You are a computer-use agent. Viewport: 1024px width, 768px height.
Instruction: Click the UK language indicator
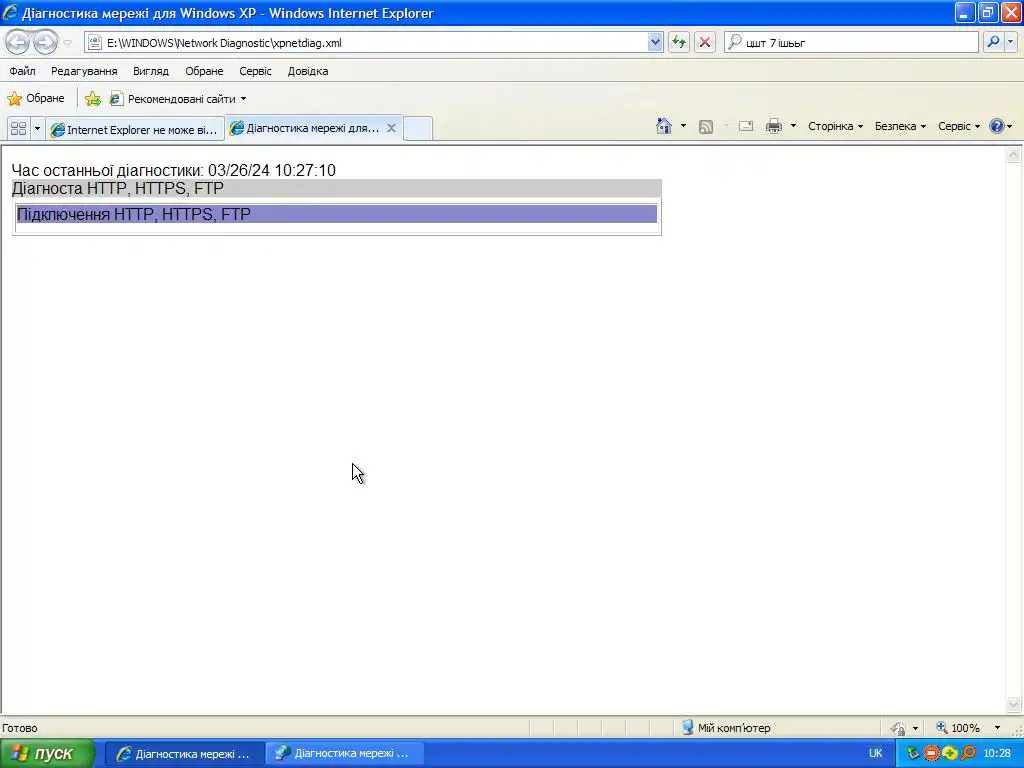click(x=876, y=754)
